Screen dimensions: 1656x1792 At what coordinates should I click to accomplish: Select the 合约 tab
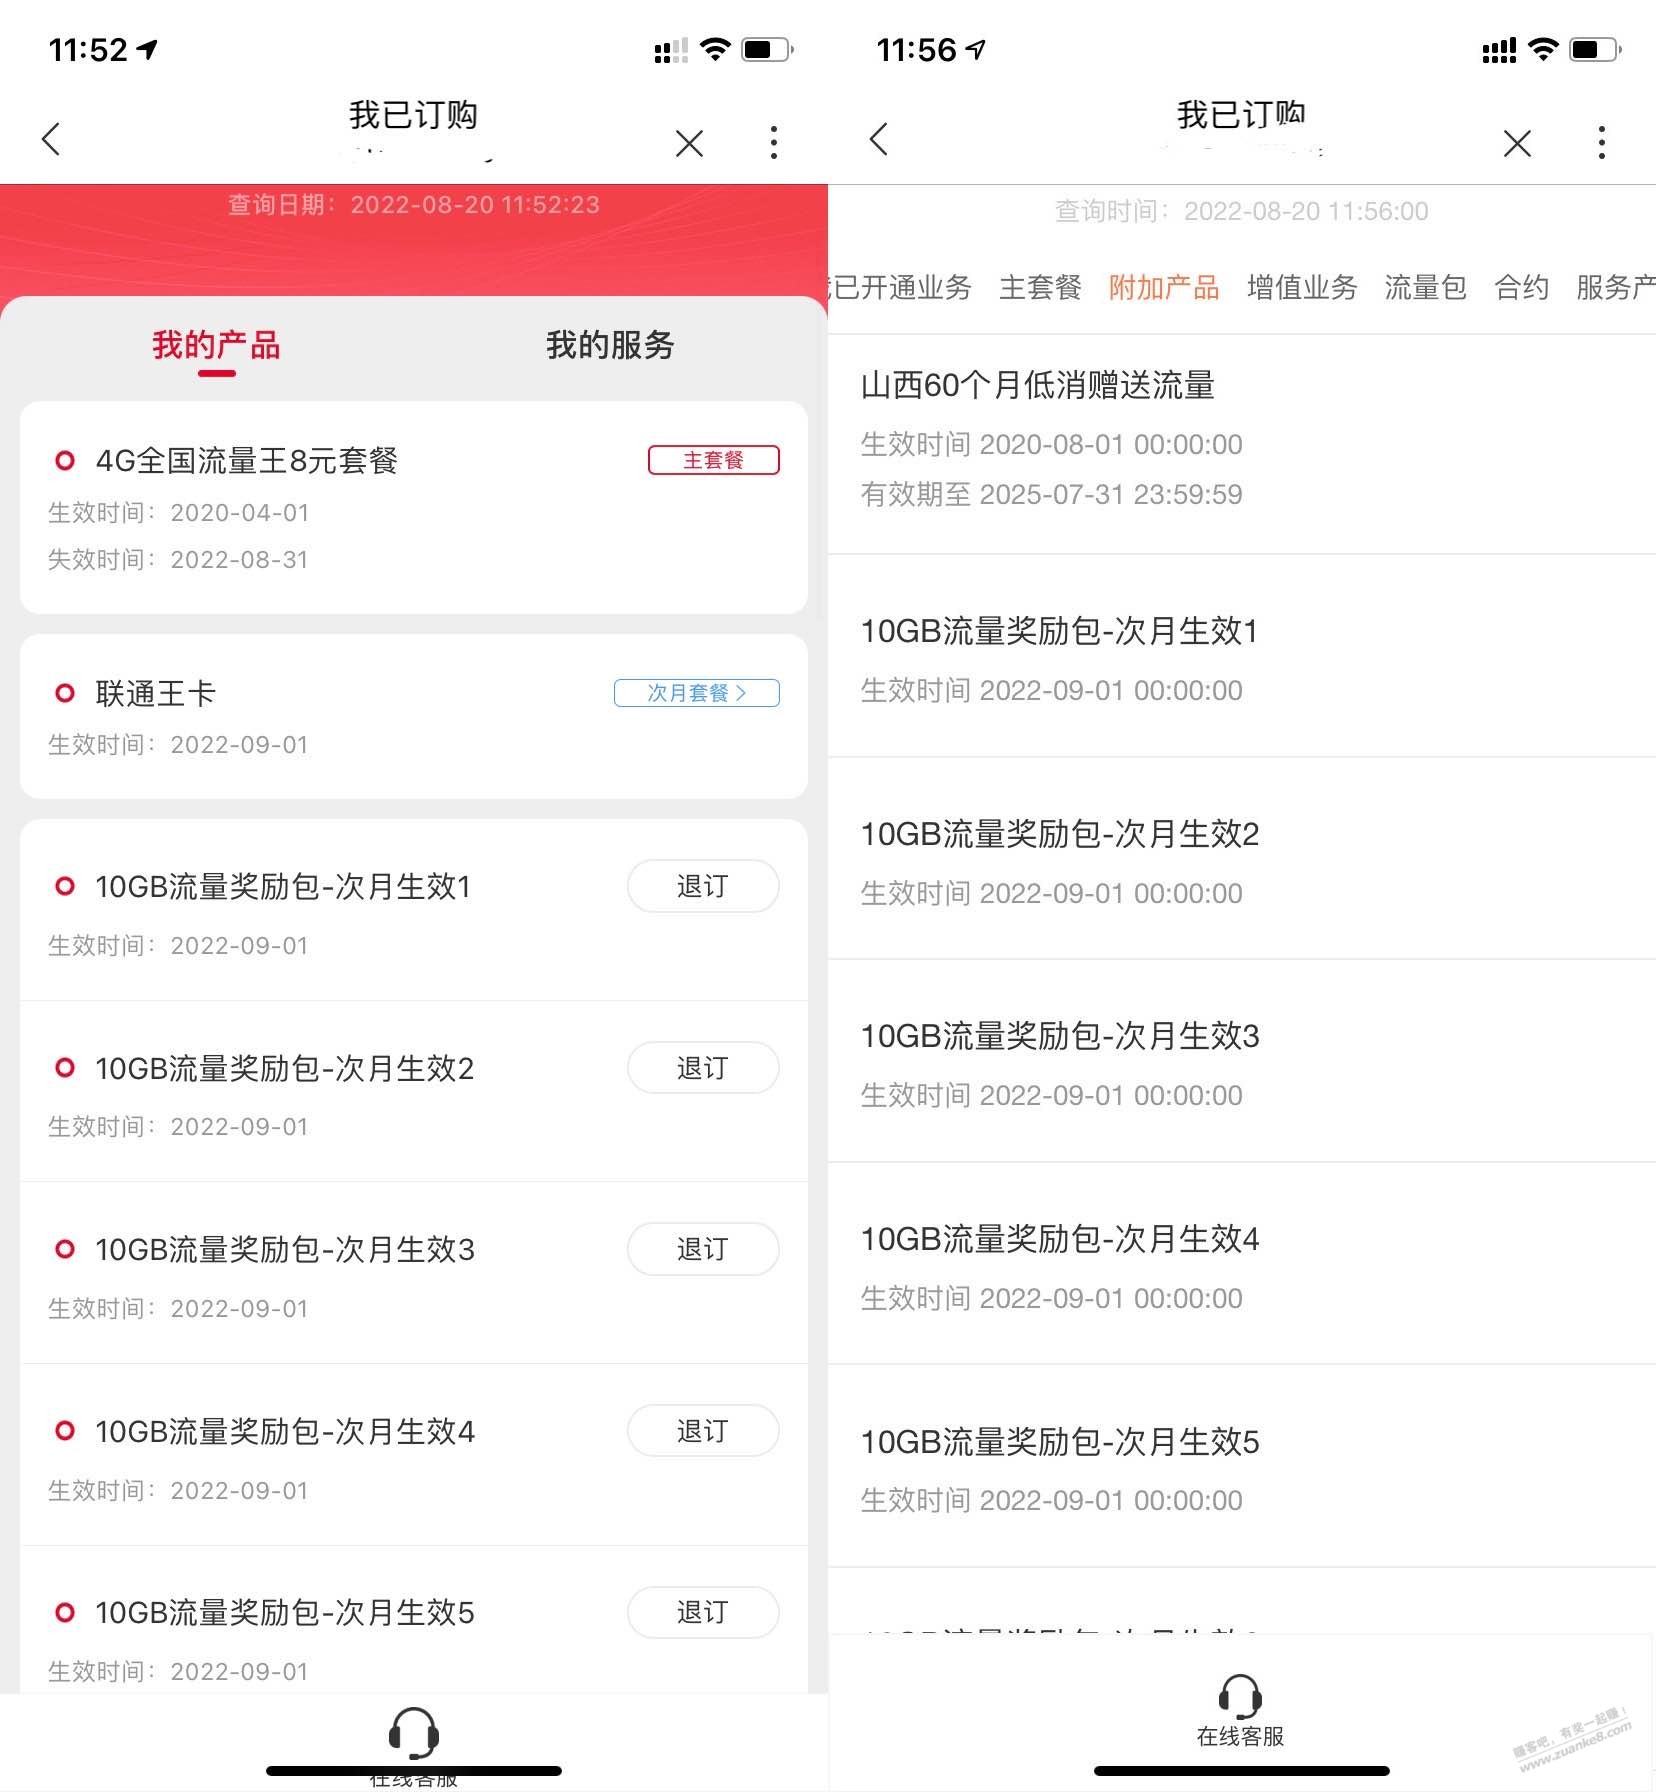[x=1521, y=288]
